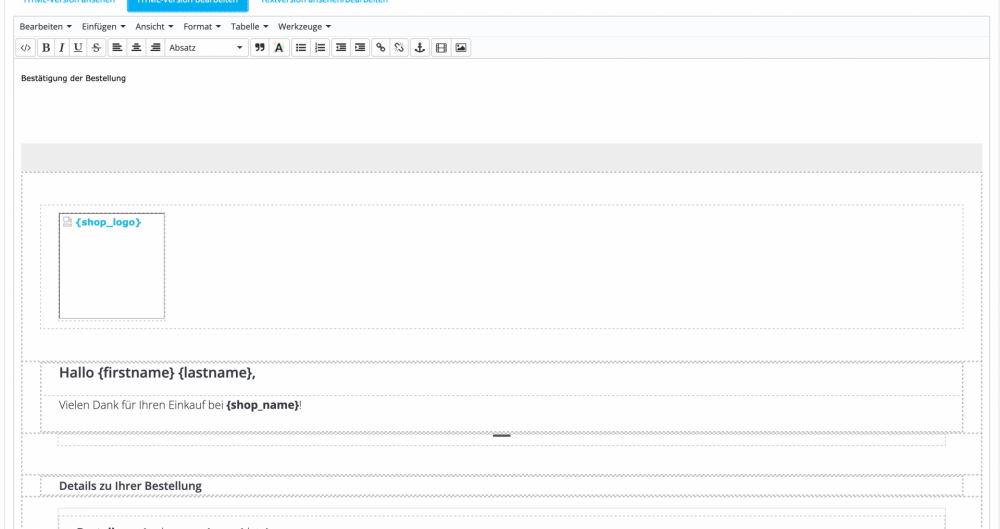Insert an image

pos(460,48)
